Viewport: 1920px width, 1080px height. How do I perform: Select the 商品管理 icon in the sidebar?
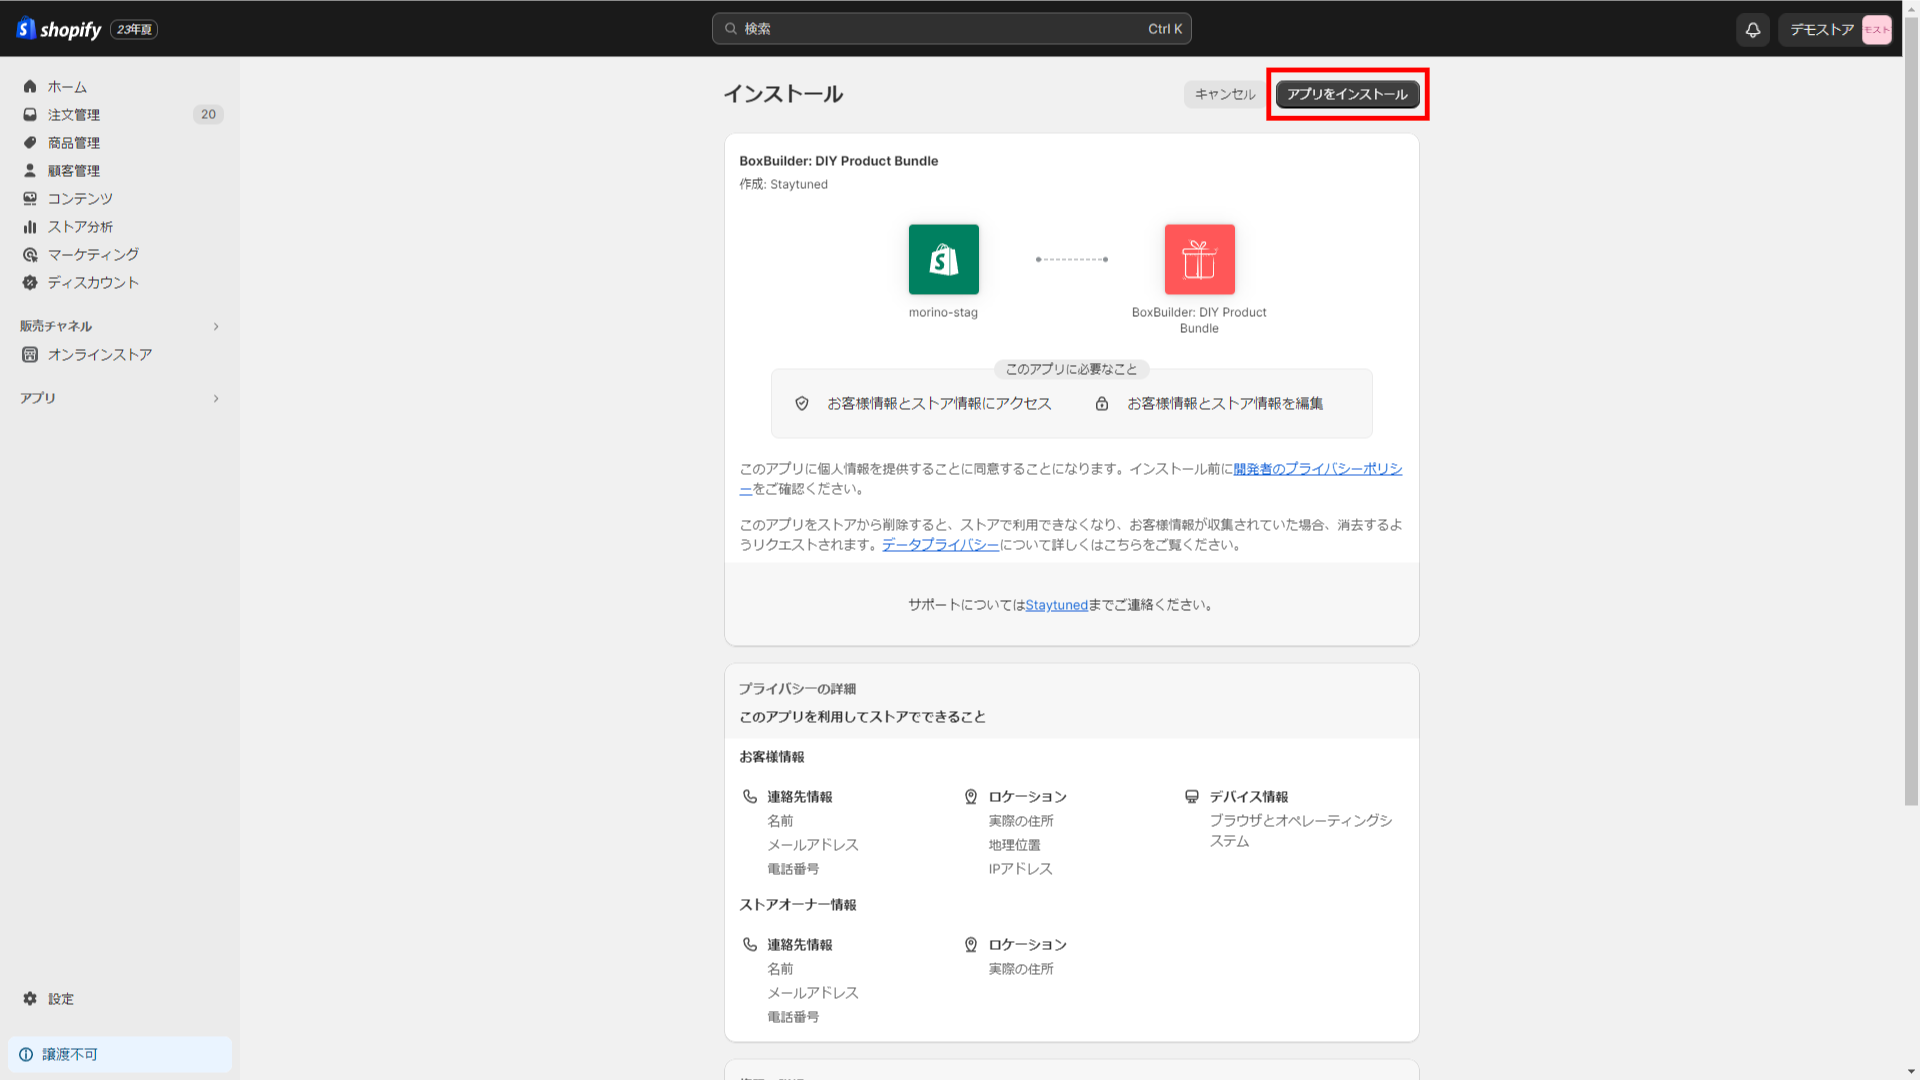[x=30, y=142]
